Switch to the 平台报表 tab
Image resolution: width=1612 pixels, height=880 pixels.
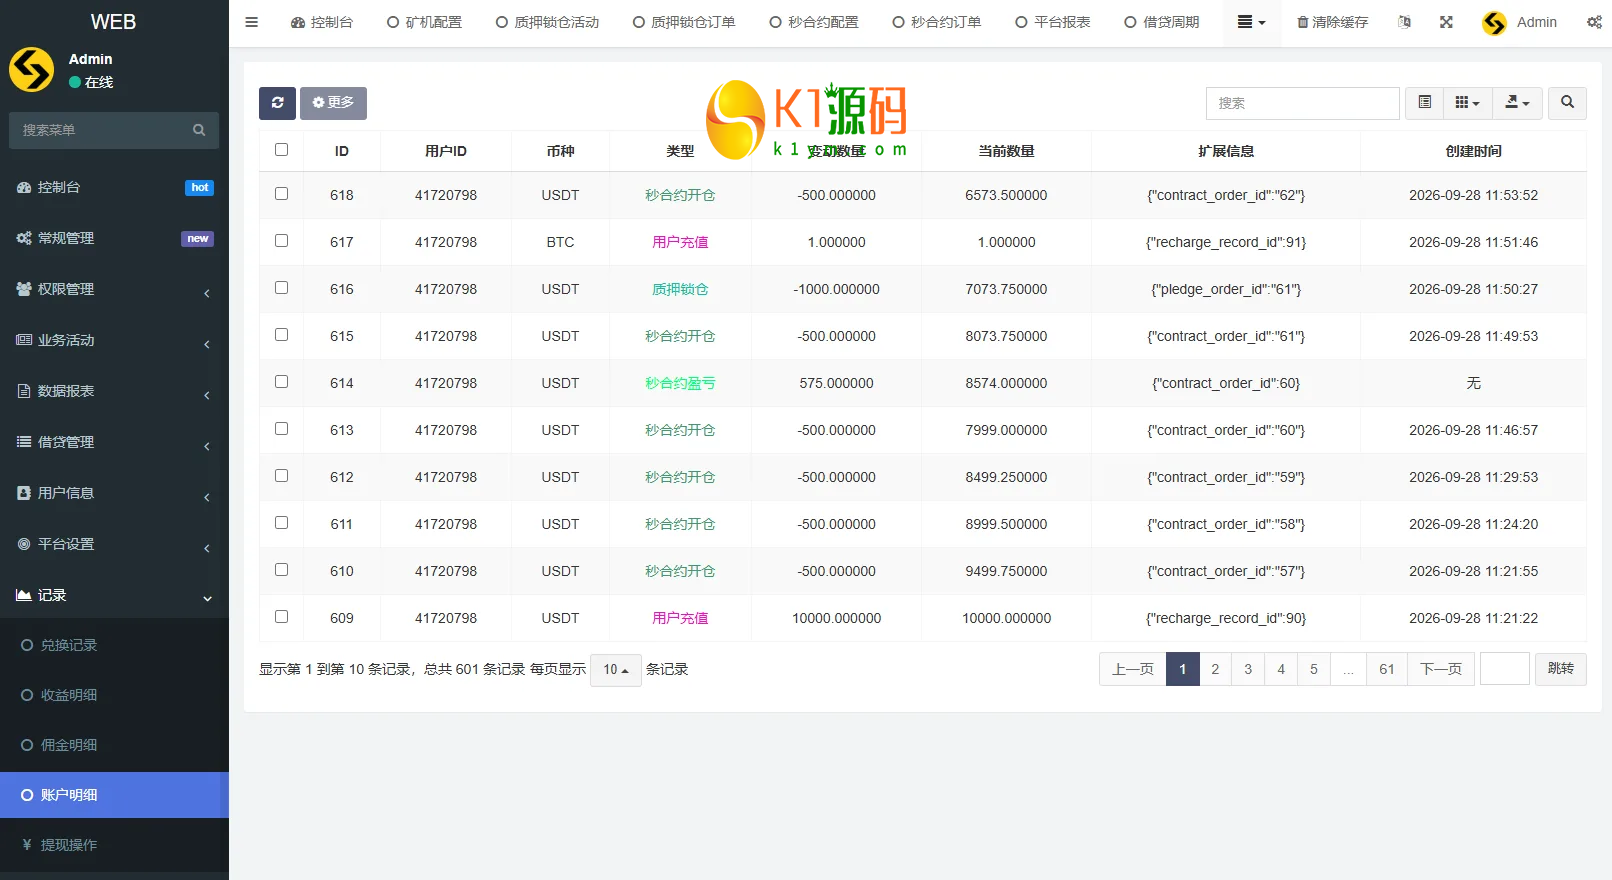[x=1053, y=22]
